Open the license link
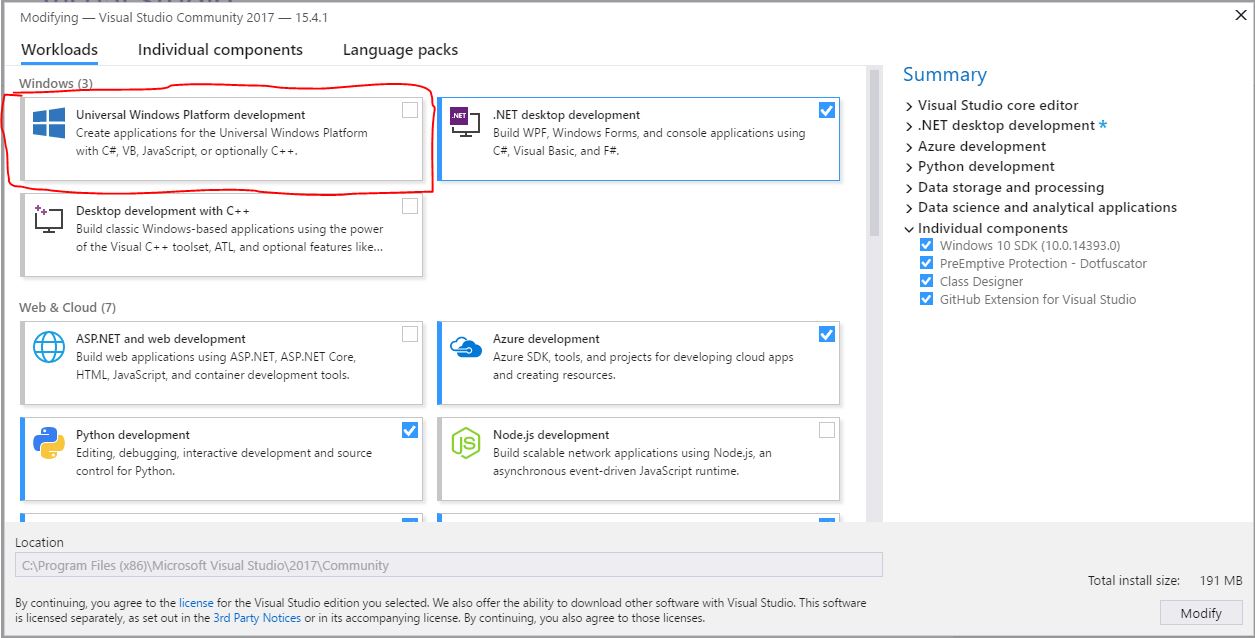This screenshot has height=638, width=1255. [x=196, y=603]
